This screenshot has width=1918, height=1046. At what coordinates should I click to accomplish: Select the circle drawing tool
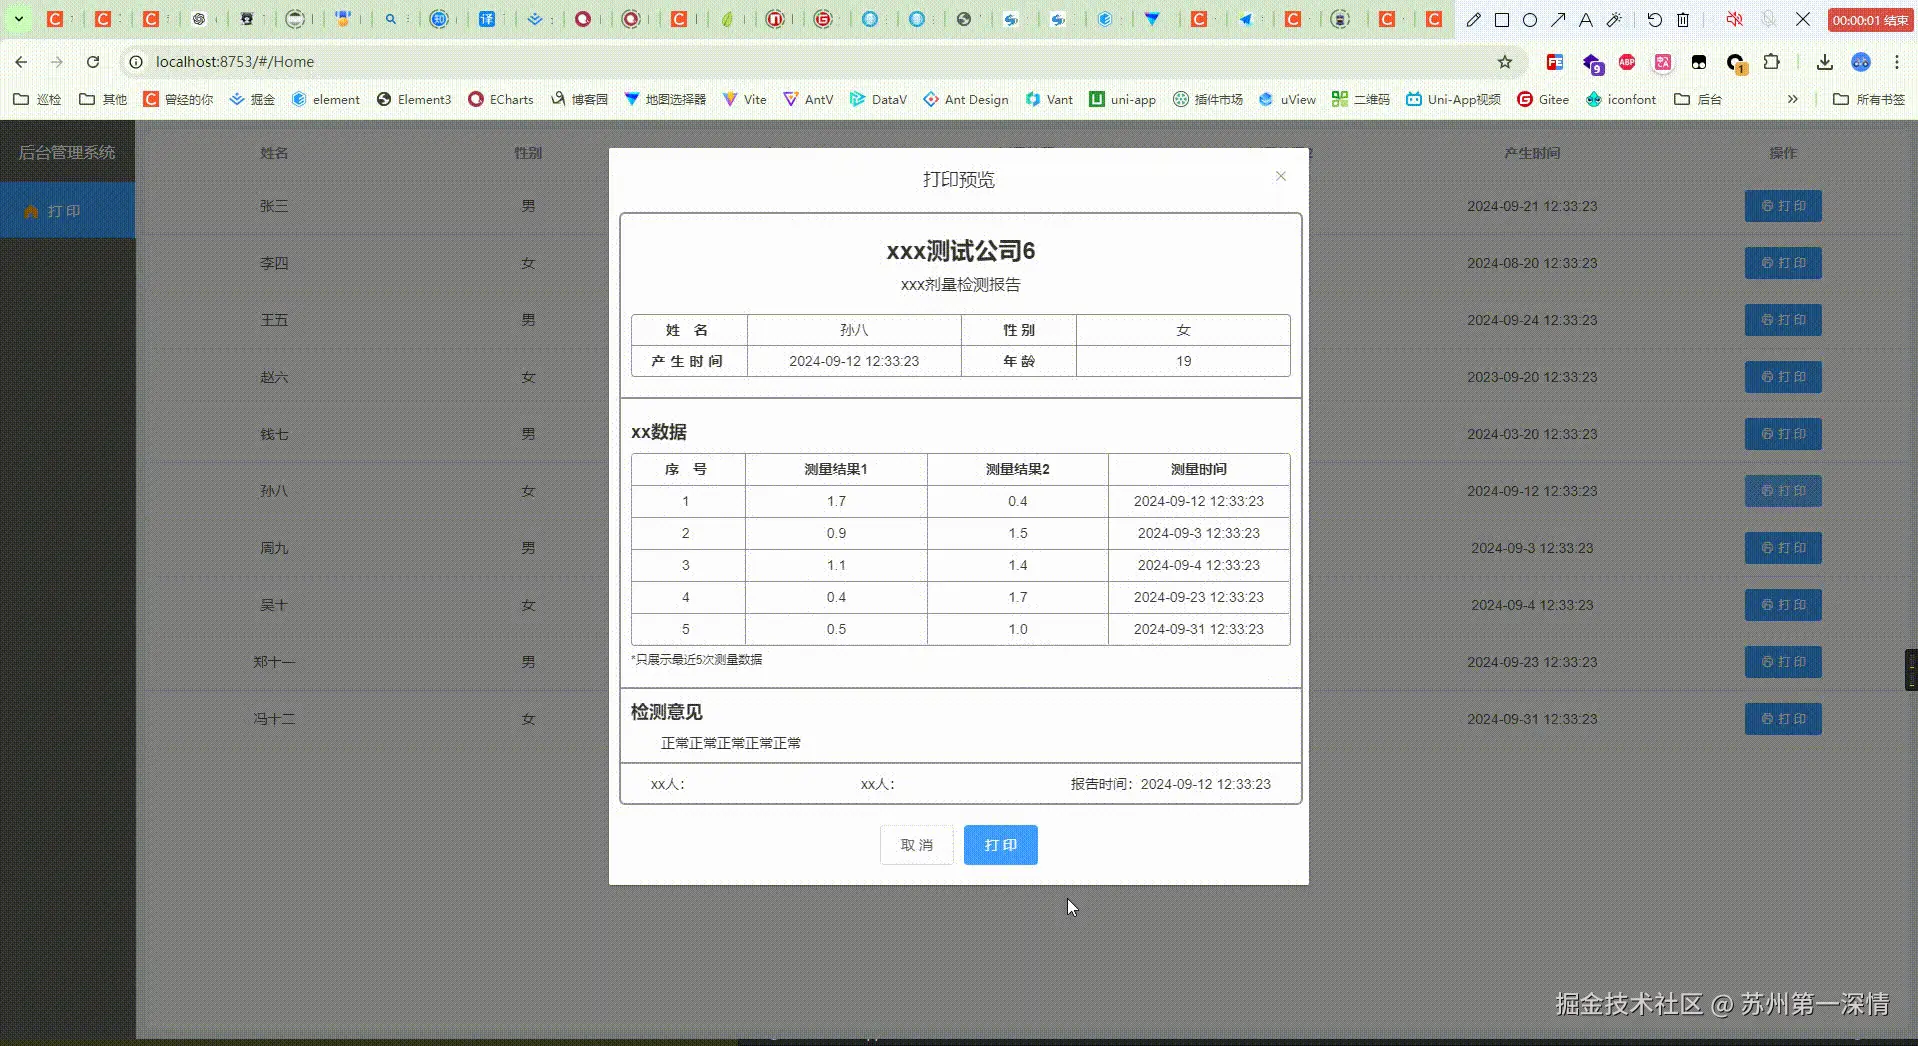click(x=1529, y=19)
